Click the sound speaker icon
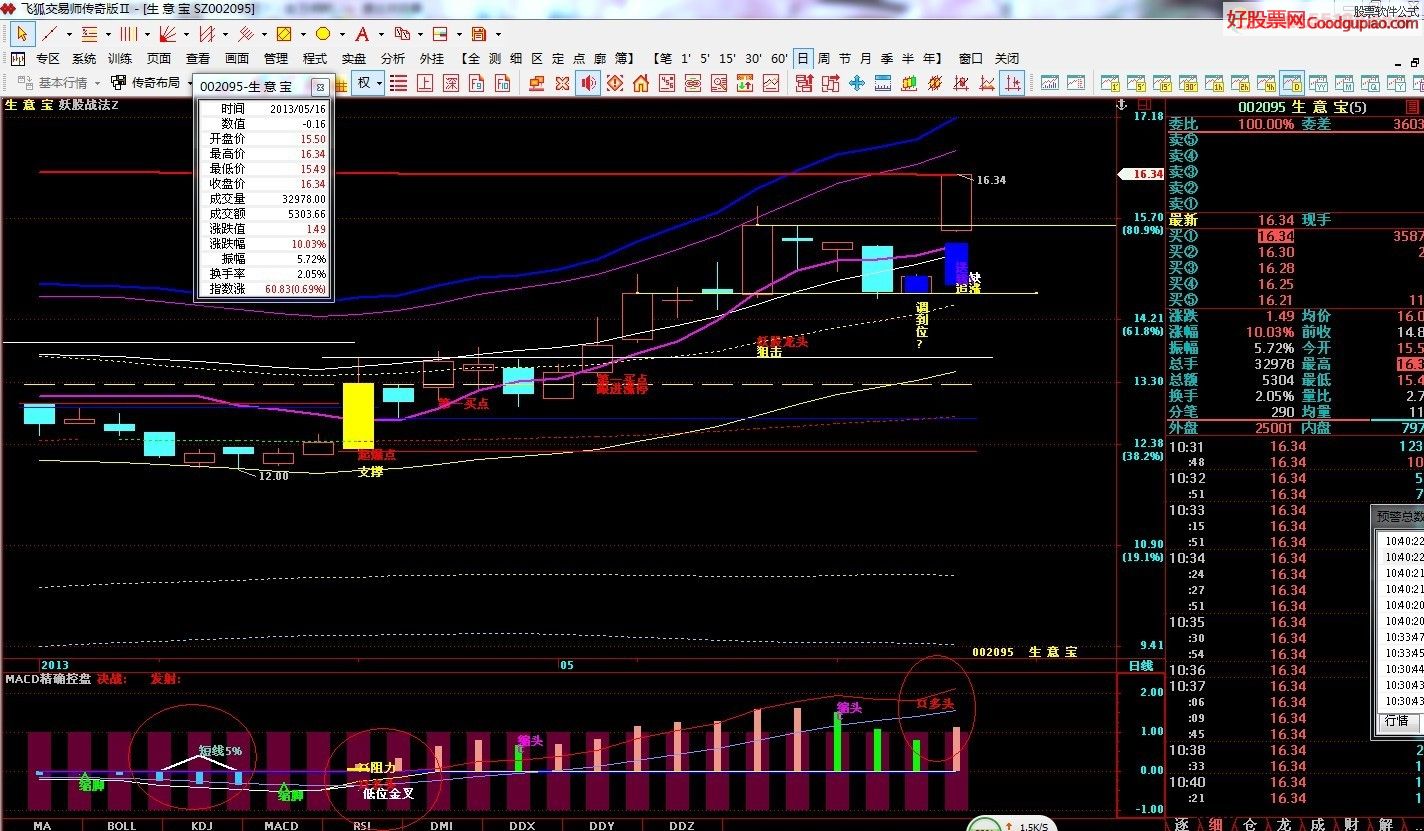The image size is (1424, 831). 589,83
